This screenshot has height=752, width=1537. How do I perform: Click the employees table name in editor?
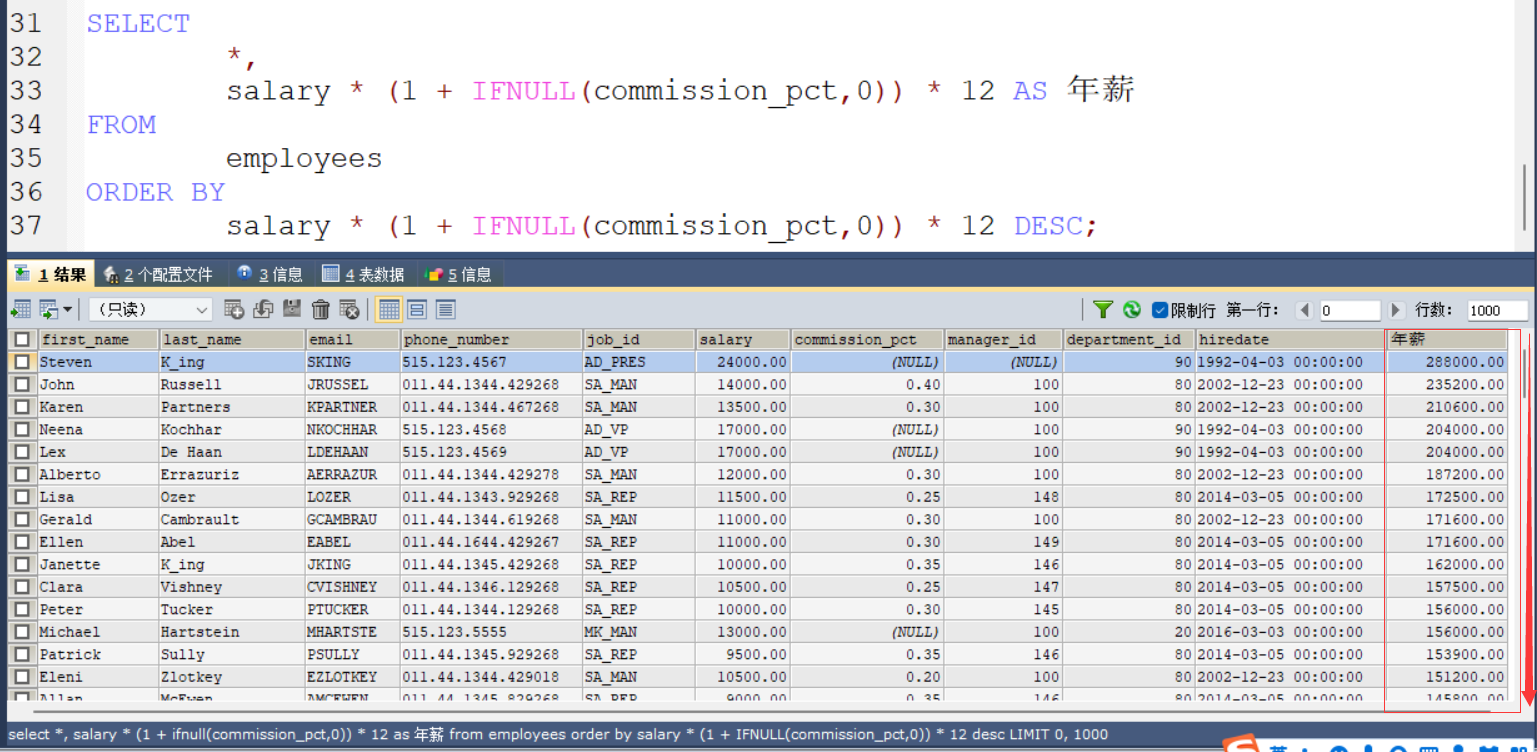(x=304, y=159)
